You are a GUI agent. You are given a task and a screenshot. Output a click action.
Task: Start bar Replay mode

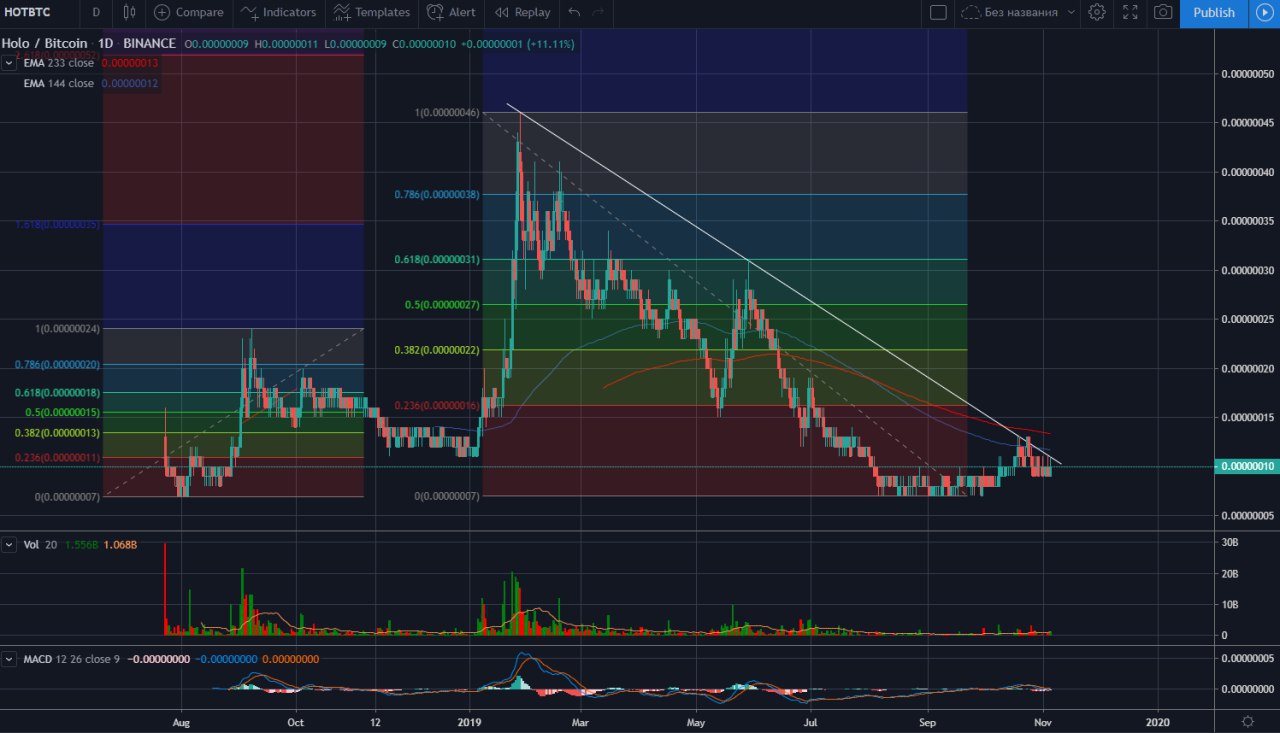tap(523, 13)
